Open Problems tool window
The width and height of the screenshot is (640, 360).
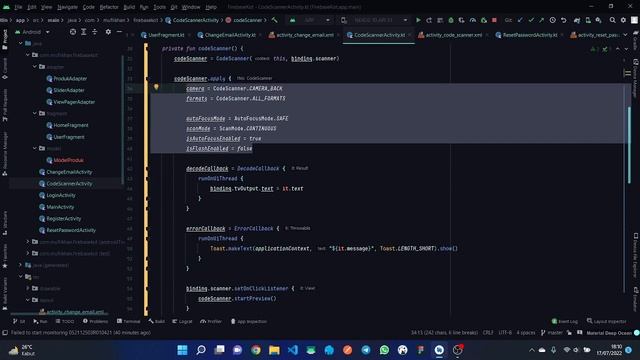click(96, 321)
